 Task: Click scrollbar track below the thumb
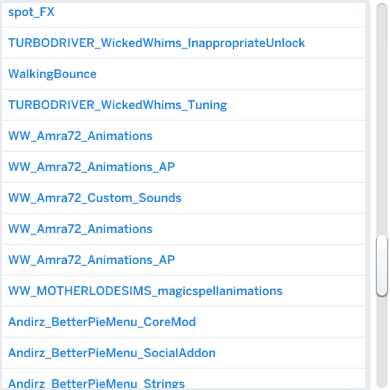tap(382, 342)
